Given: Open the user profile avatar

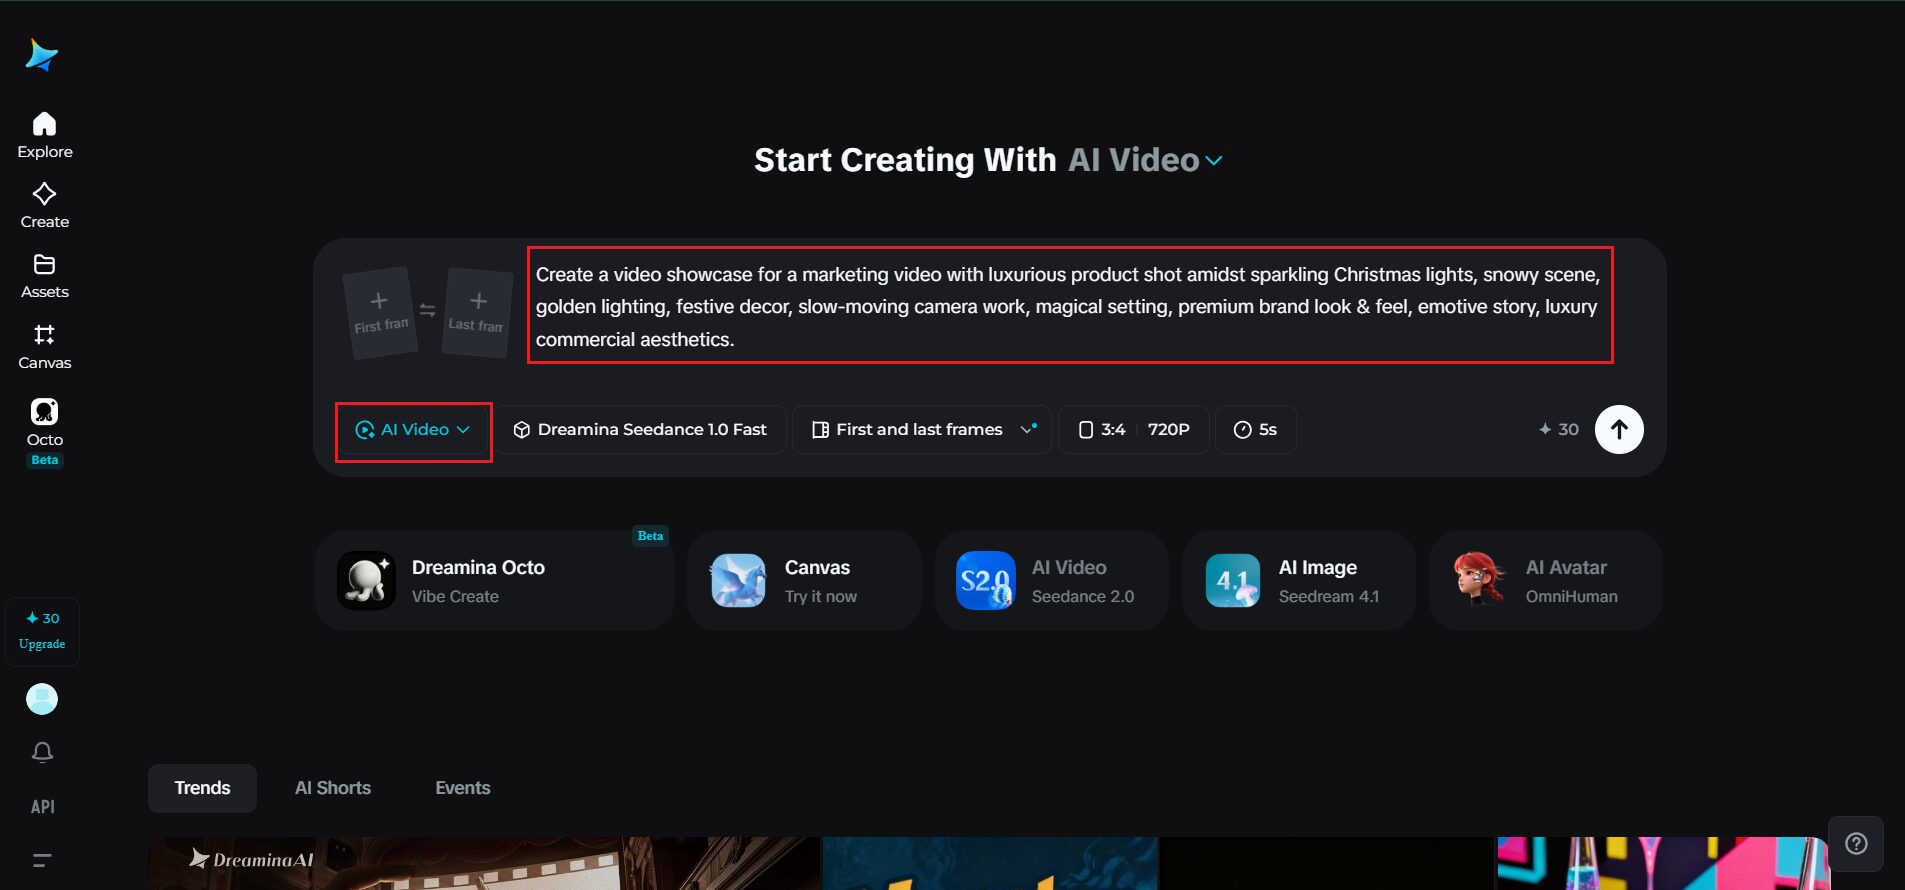Looking at the screenshot, I should tap(42, 699).
